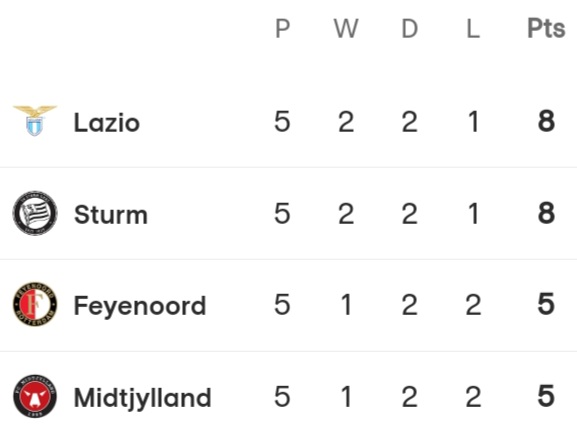
Task: Select Lazio's points total of 8
Action: coord(546,121)
